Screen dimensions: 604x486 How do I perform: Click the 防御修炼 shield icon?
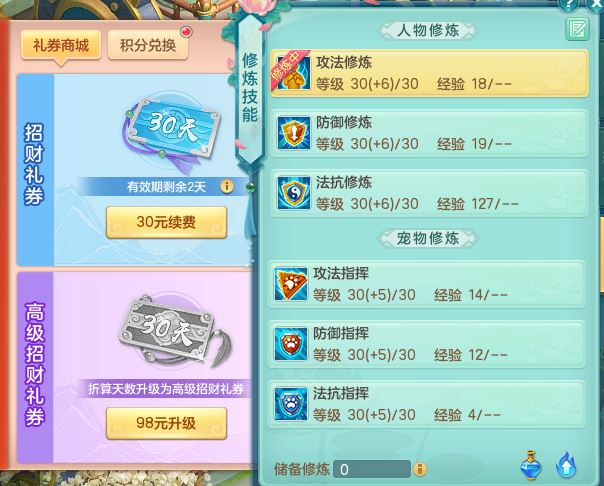294,133
